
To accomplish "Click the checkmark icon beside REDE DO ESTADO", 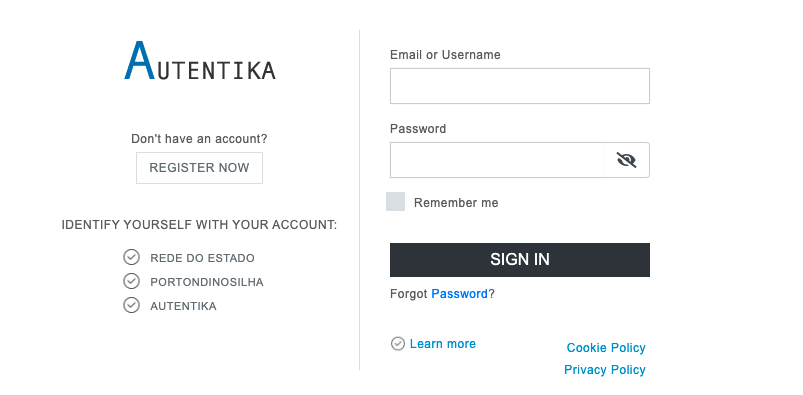I will click(x=132, y=257).
